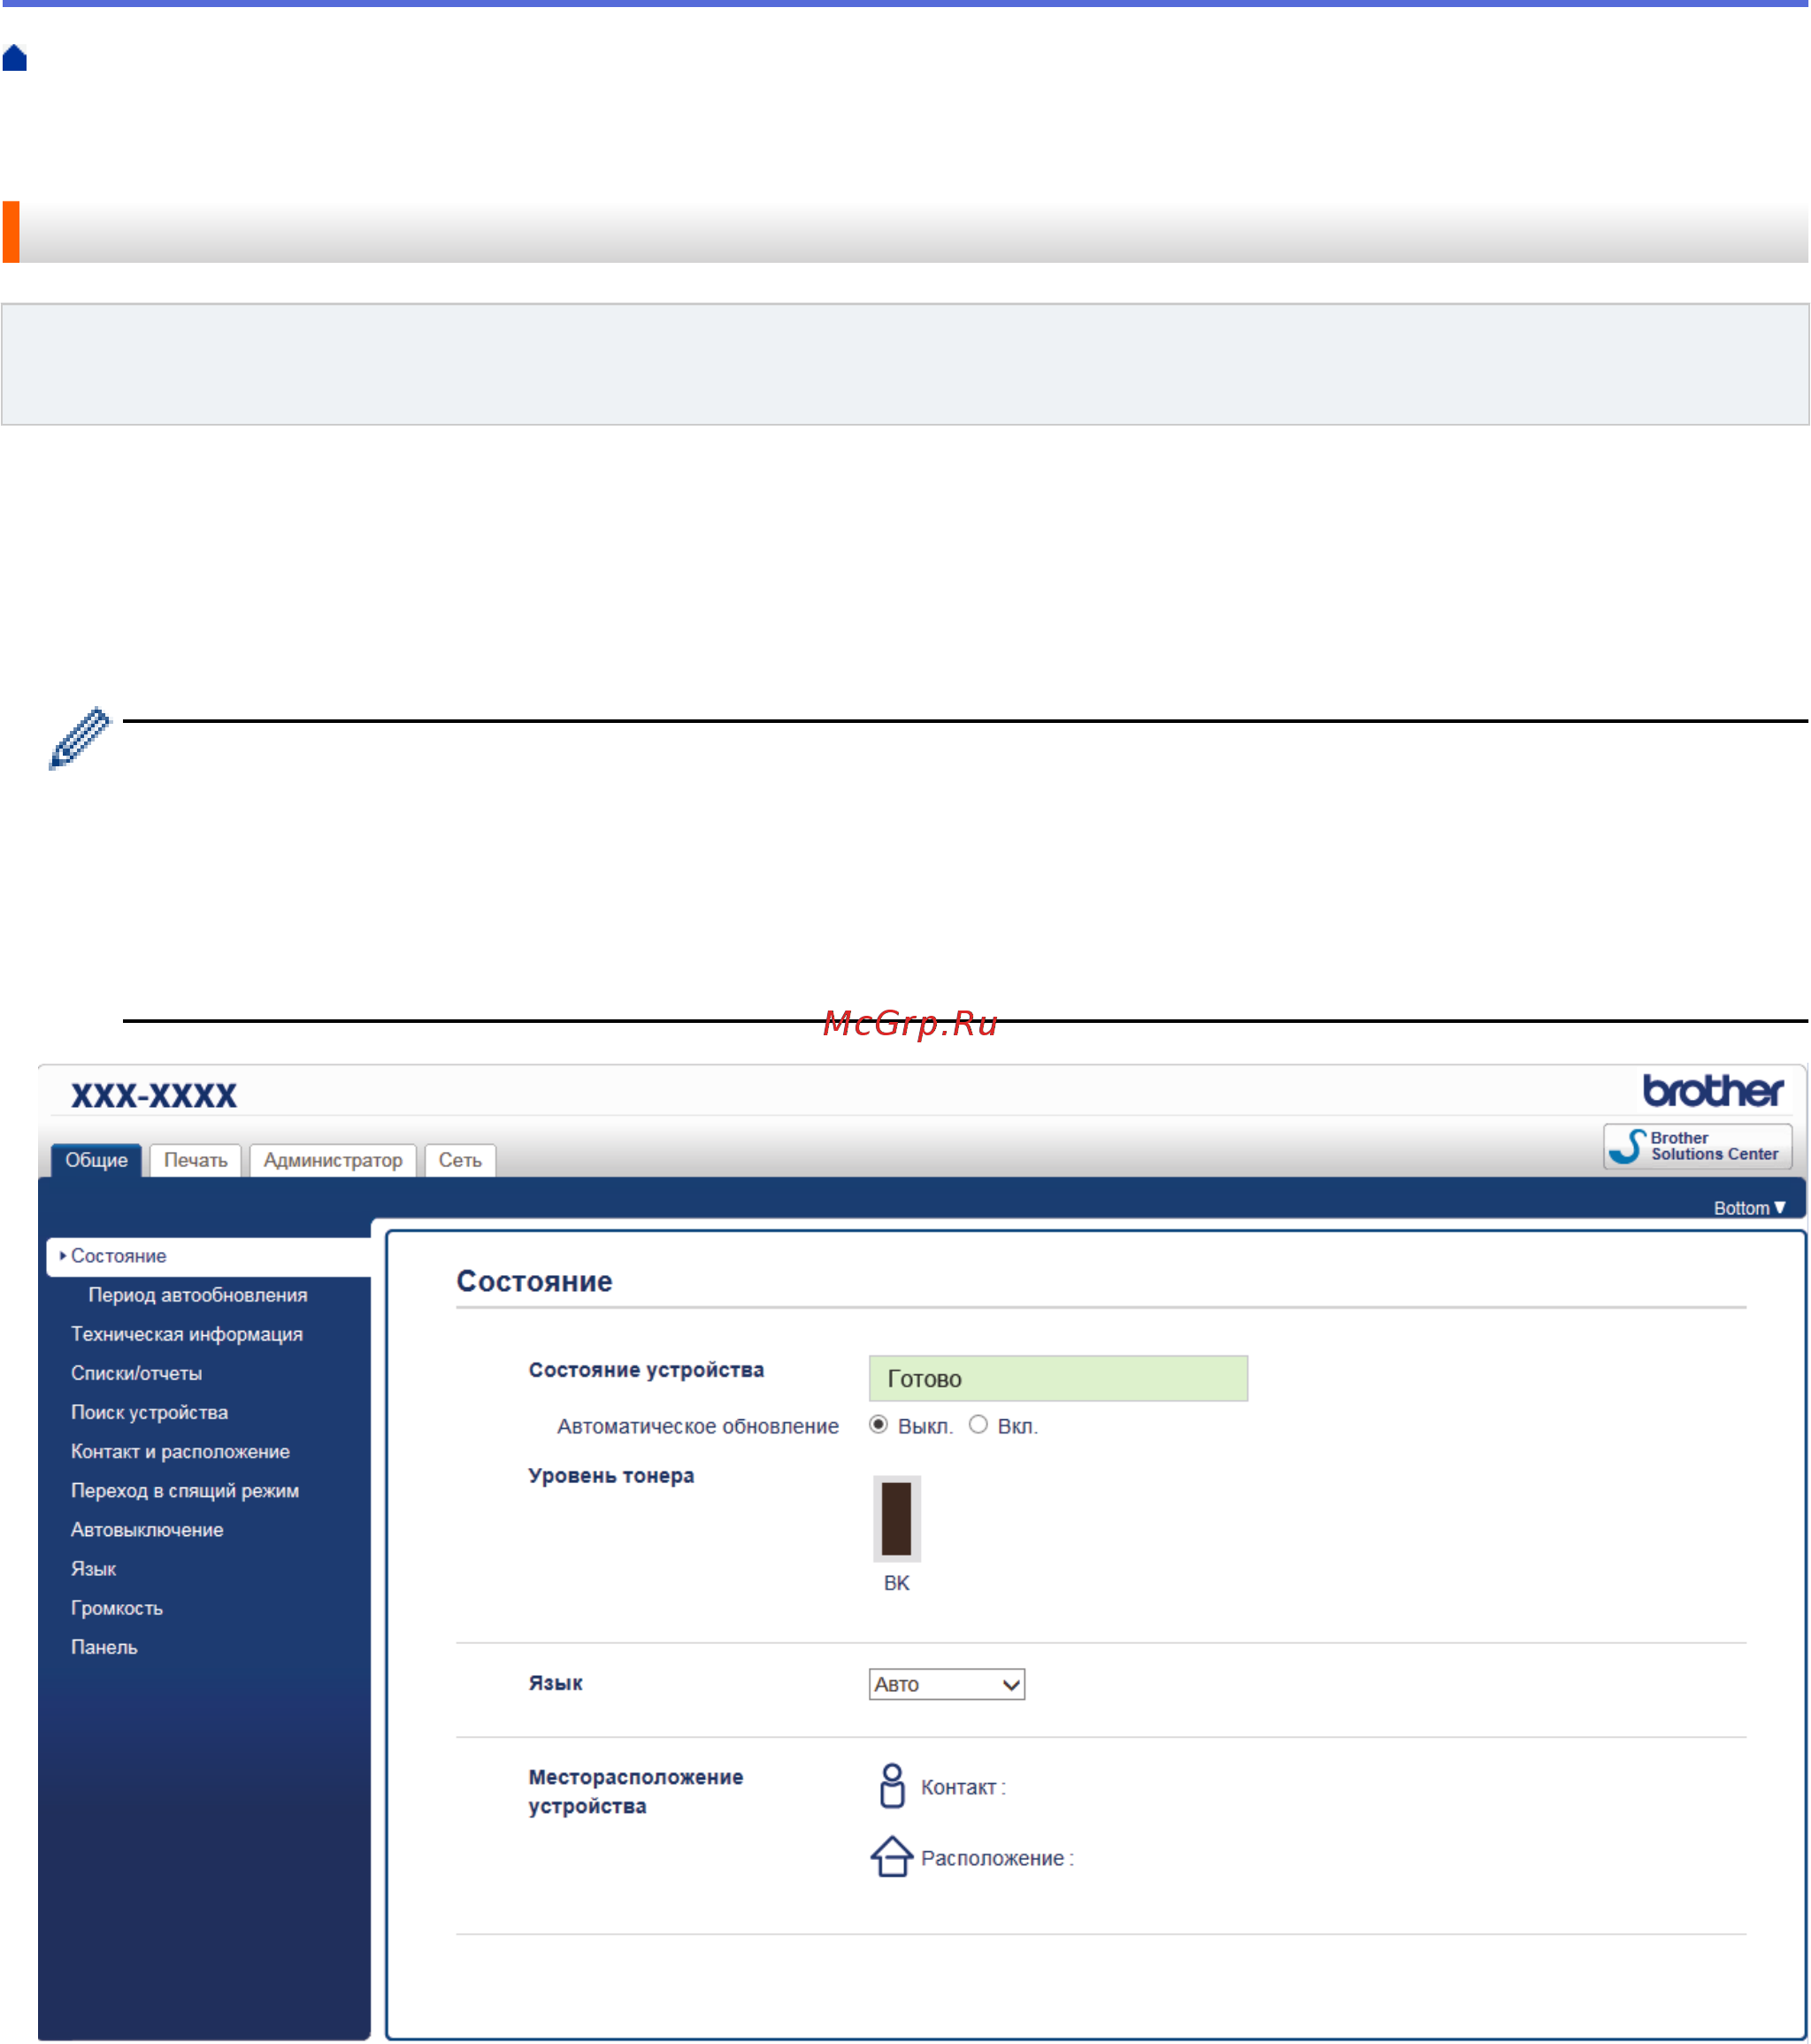Open the Сеть tab

coord(460,1160)
